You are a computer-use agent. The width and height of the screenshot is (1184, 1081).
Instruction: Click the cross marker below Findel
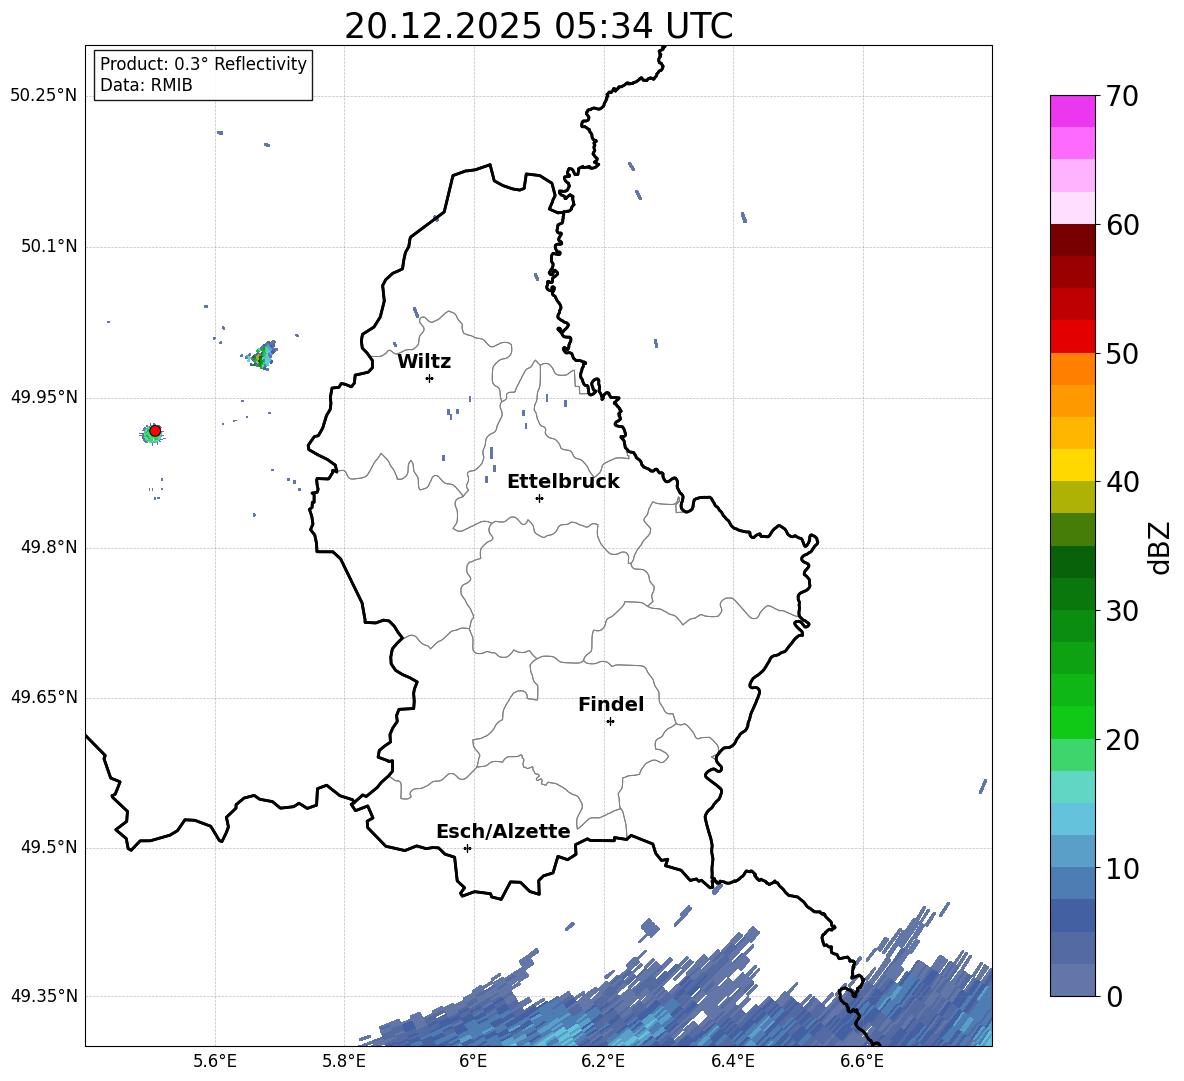(x=610, y=722)
